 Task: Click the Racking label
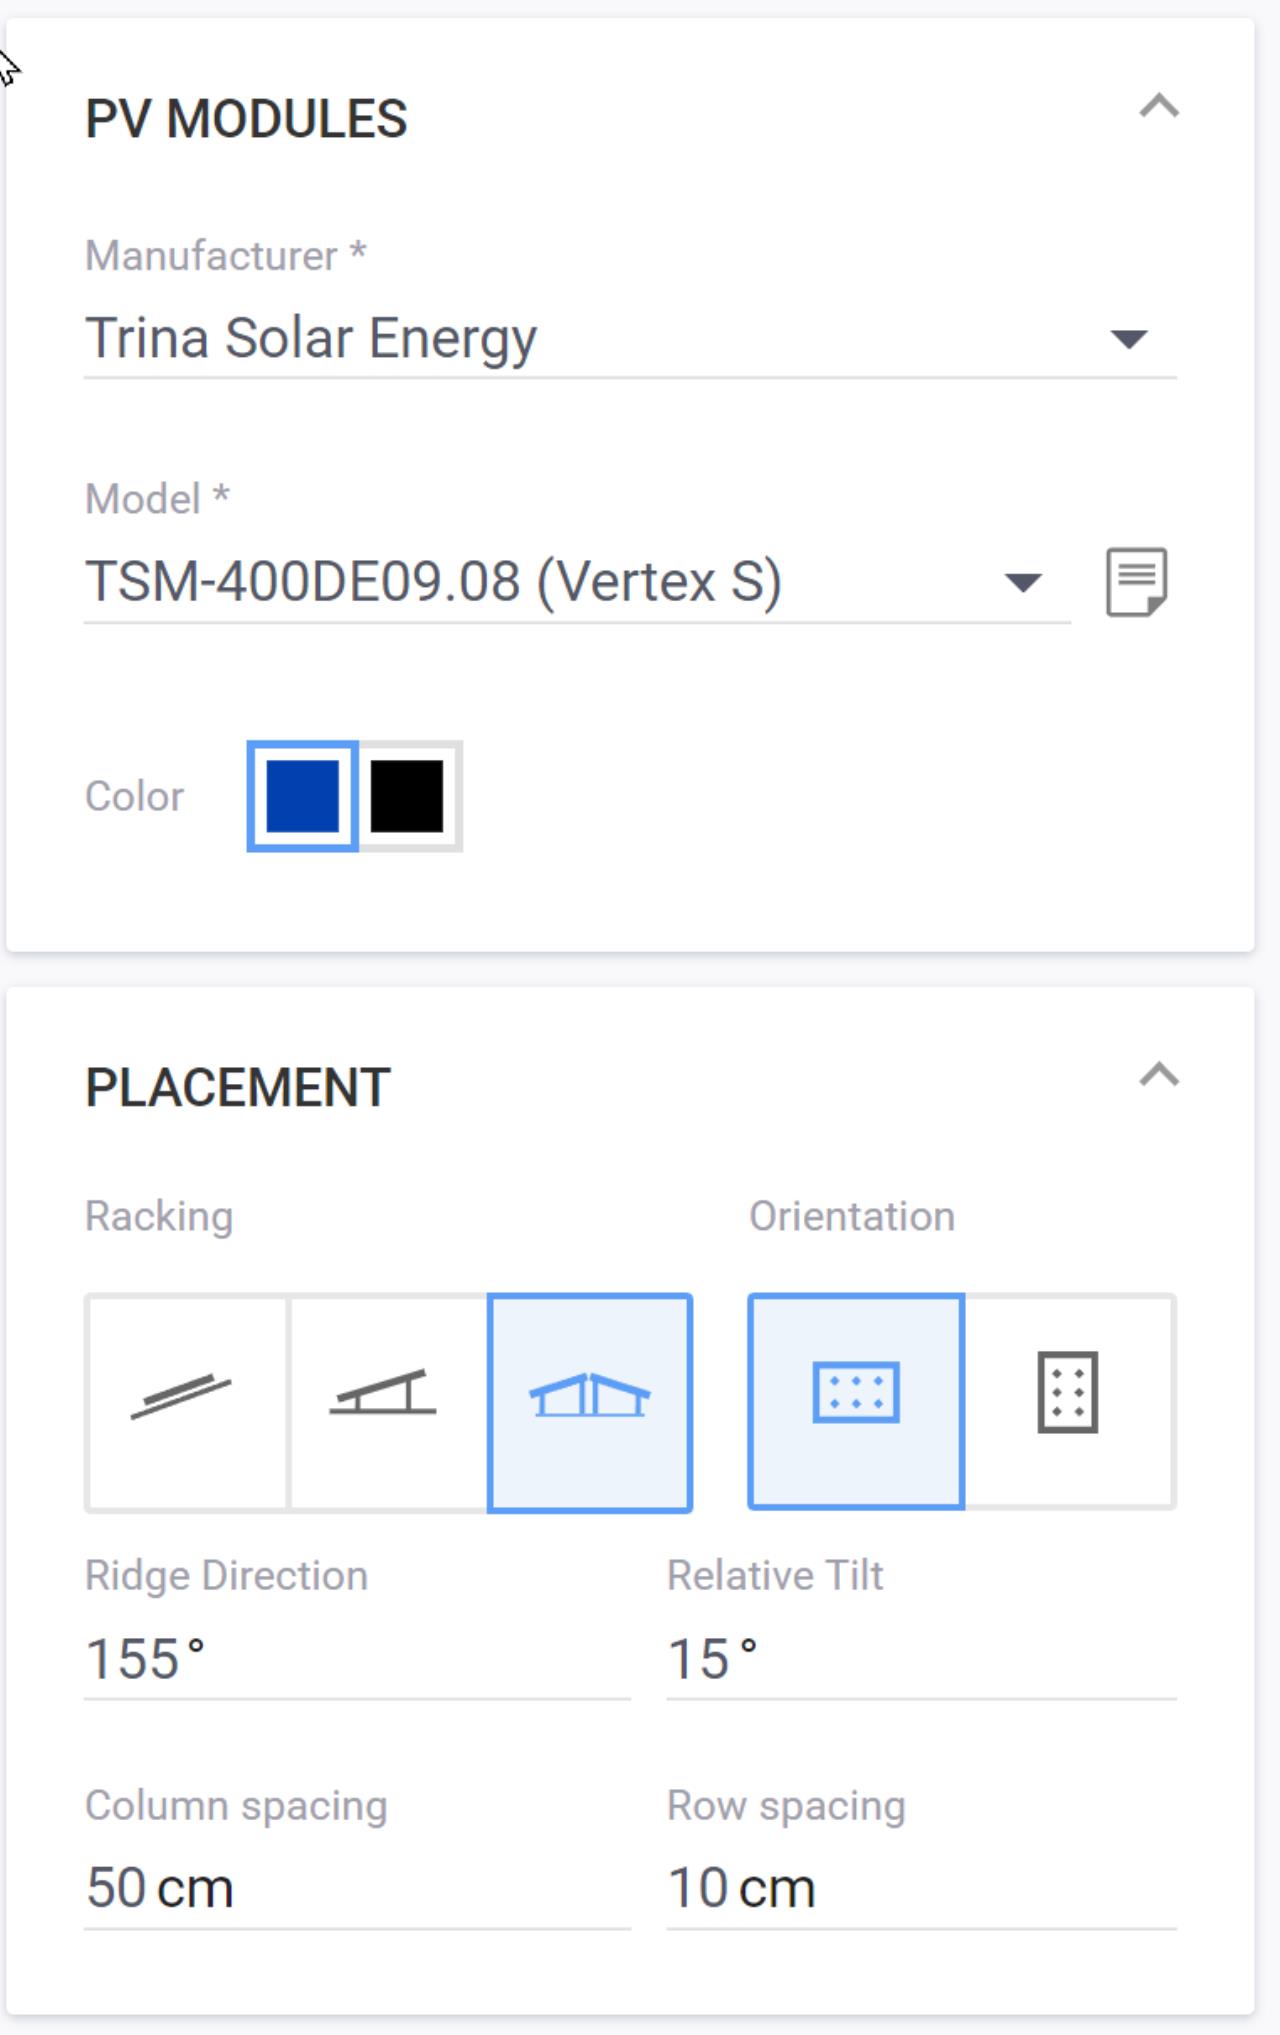159,1217
